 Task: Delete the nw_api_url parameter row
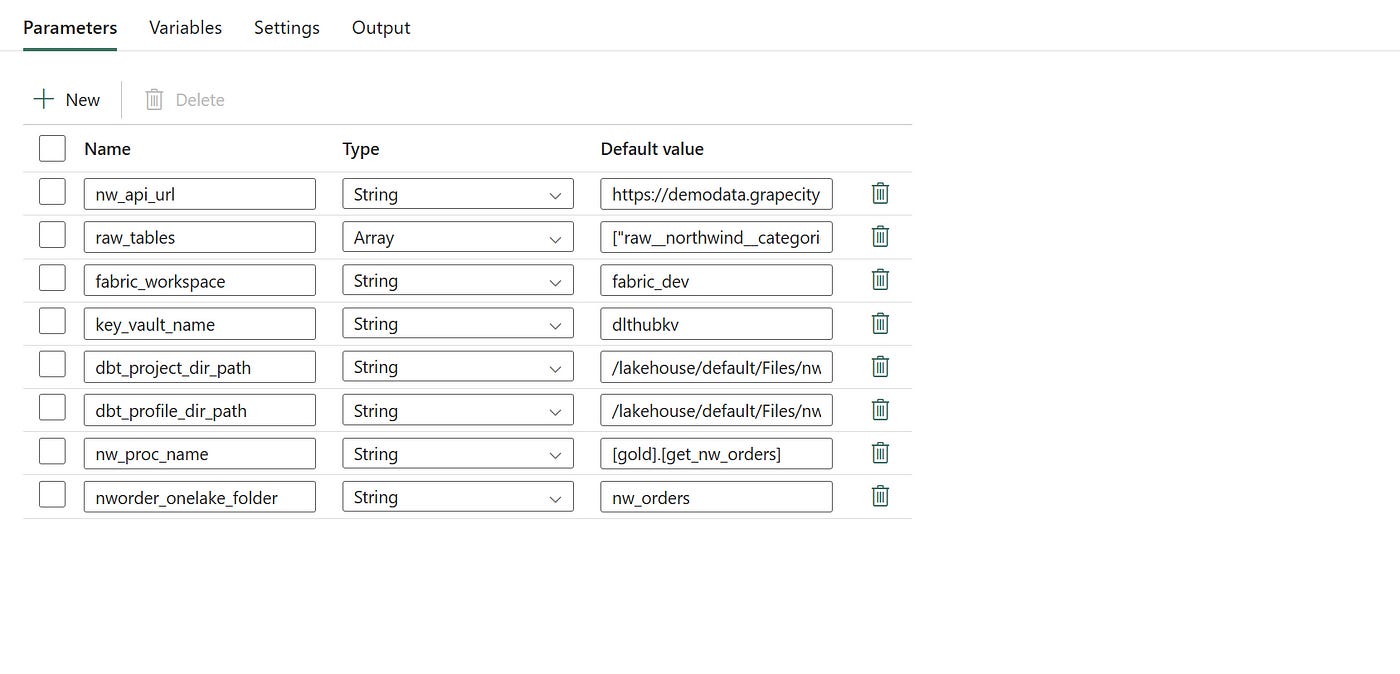[x=880, y=194]
